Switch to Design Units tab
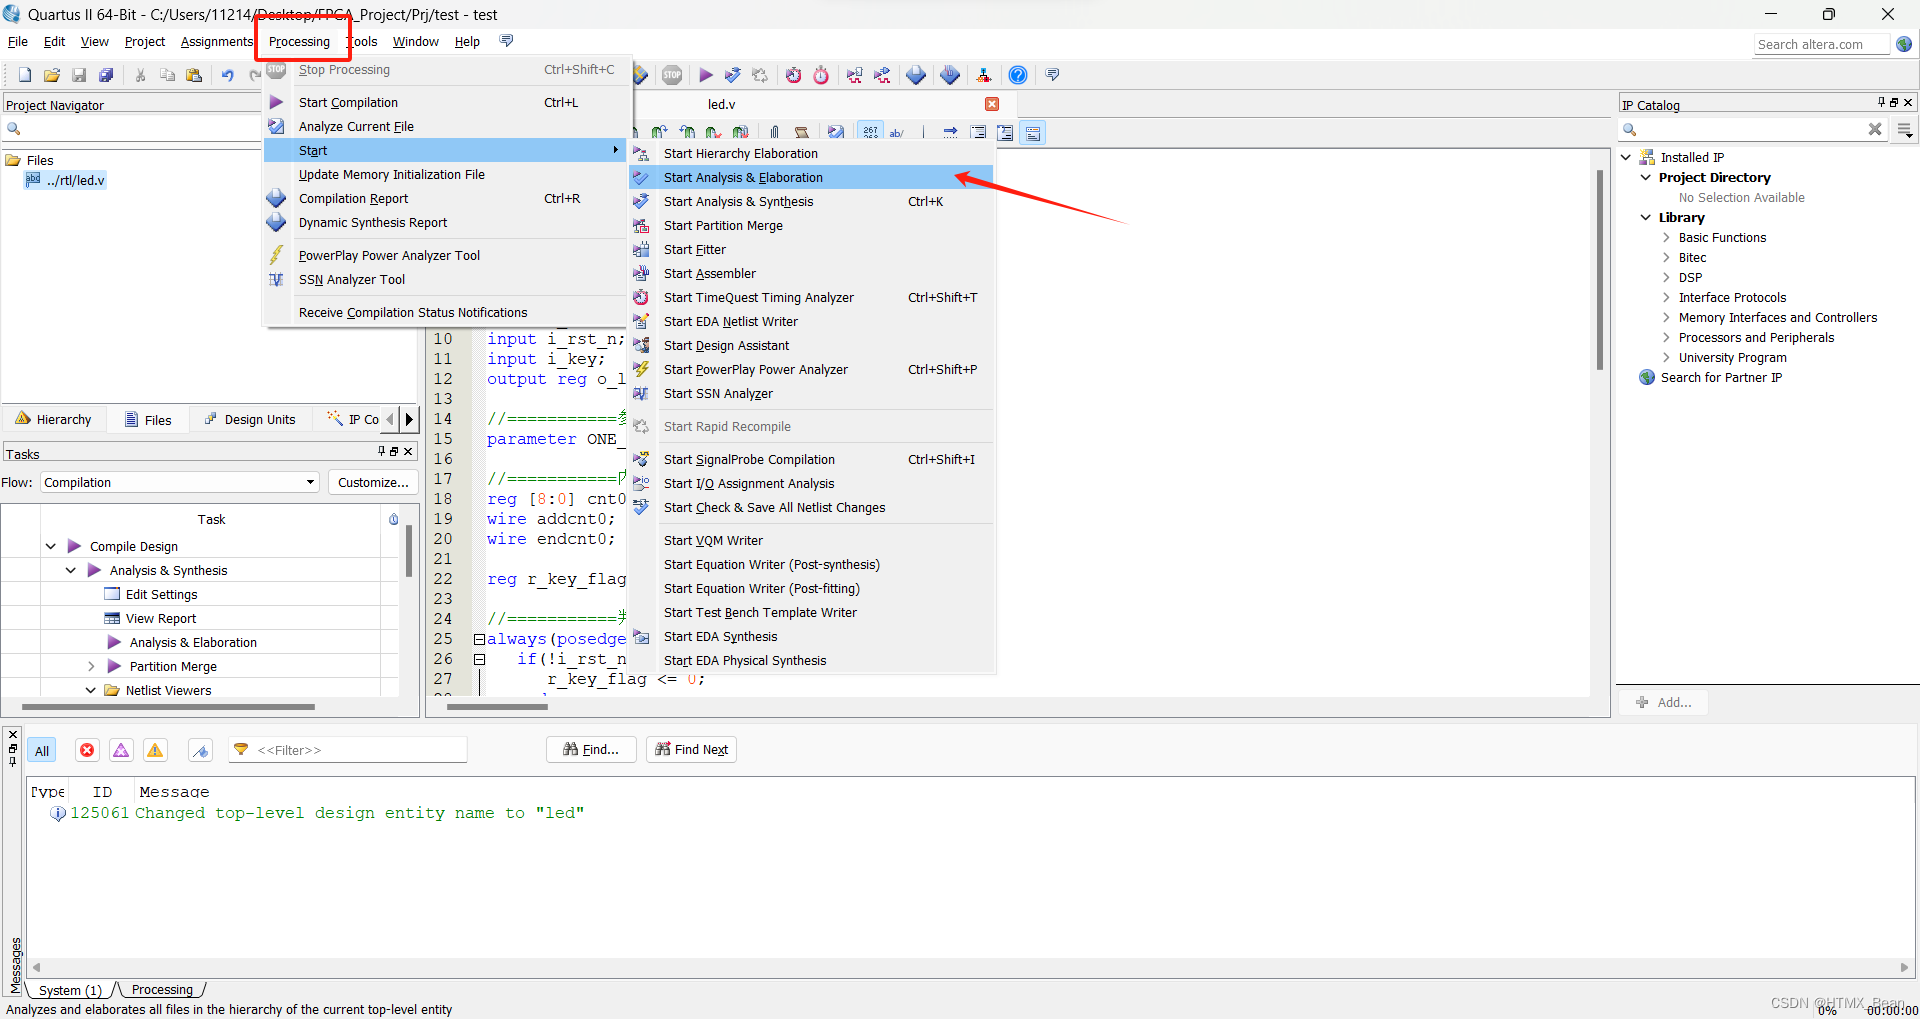This screenshot has width=1920, height=1019. coord(250,419)
